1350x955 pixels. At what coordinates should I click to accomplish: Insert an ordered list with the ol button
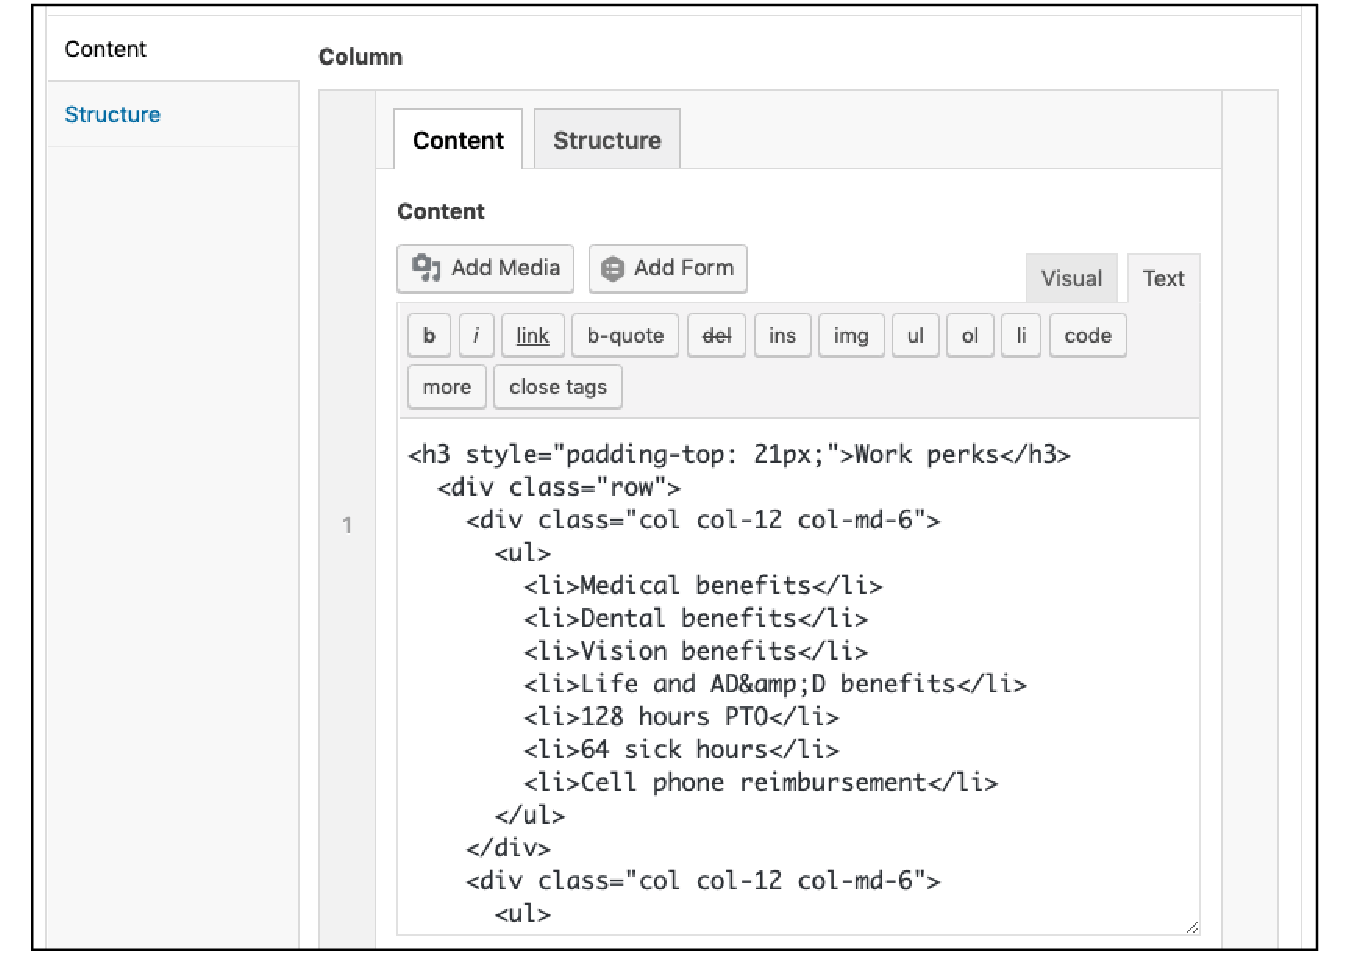(969, 335)
